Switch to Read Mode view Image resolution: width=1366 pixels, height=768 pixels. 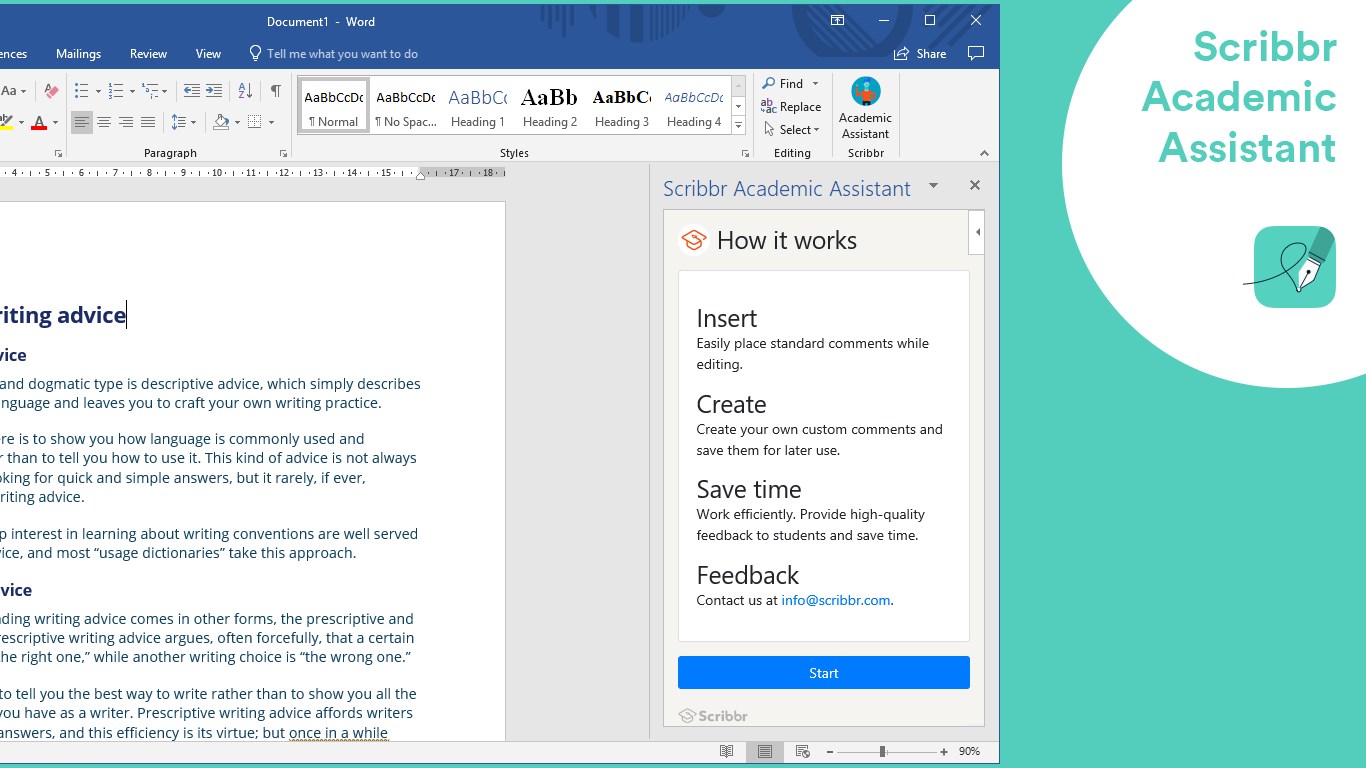point(727,751)
